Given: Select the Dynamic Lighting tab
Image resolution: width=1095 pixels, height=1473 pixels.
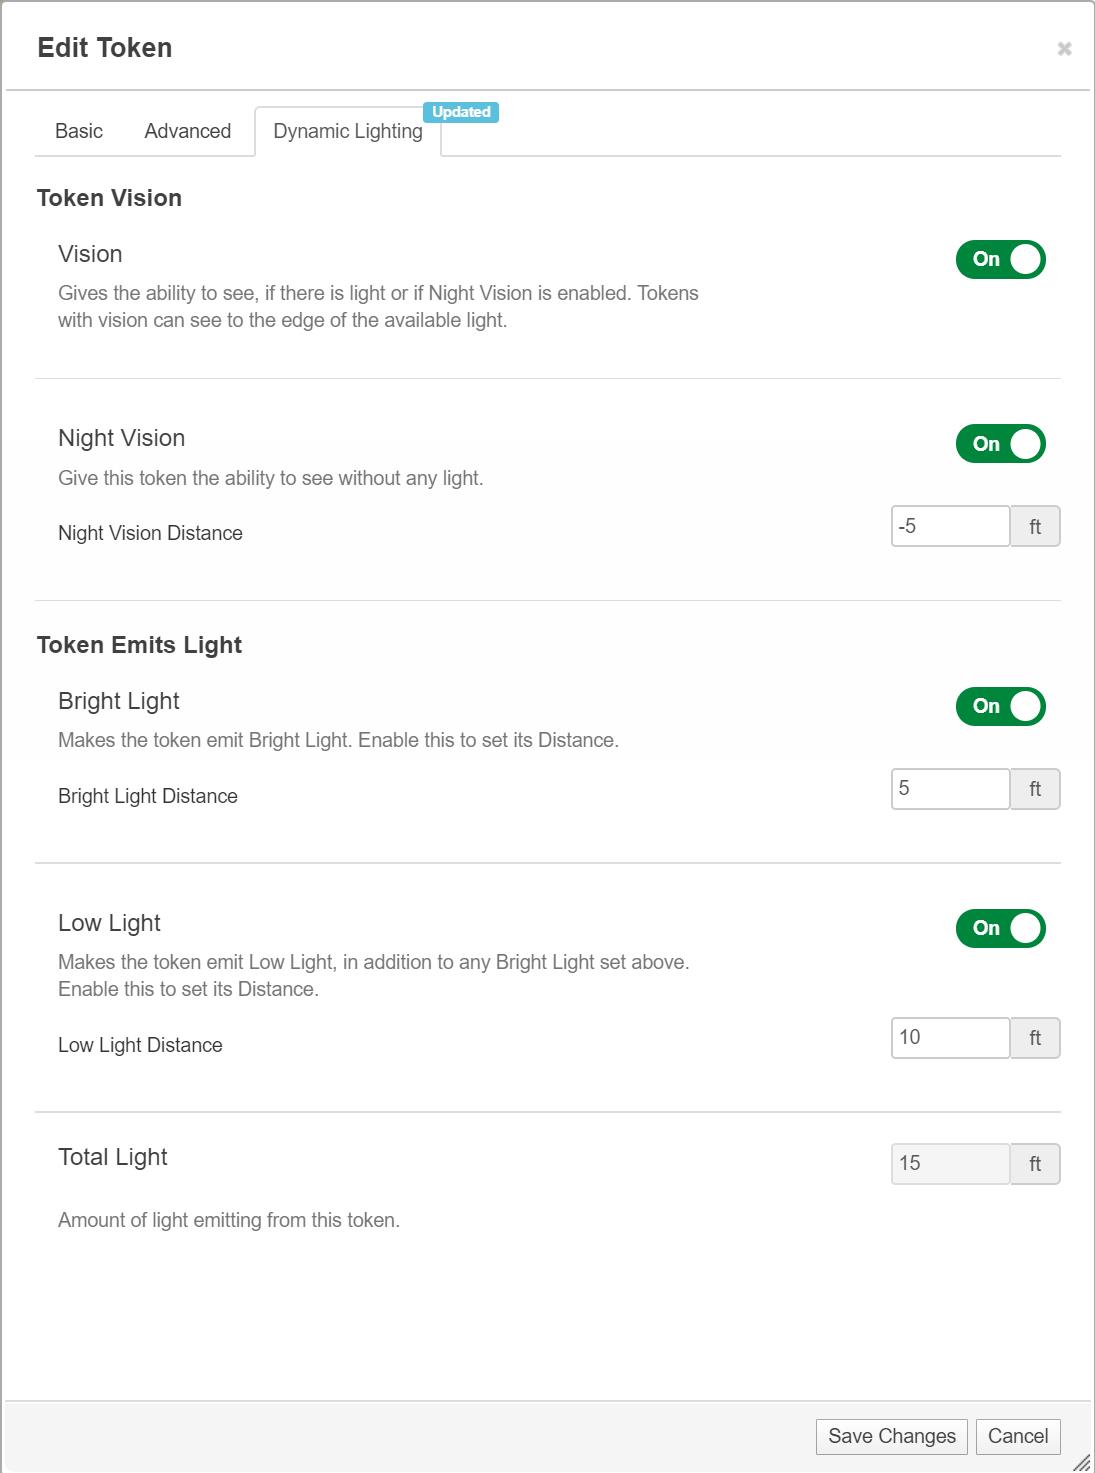Looking at the screenshot, I should point(347,131).
